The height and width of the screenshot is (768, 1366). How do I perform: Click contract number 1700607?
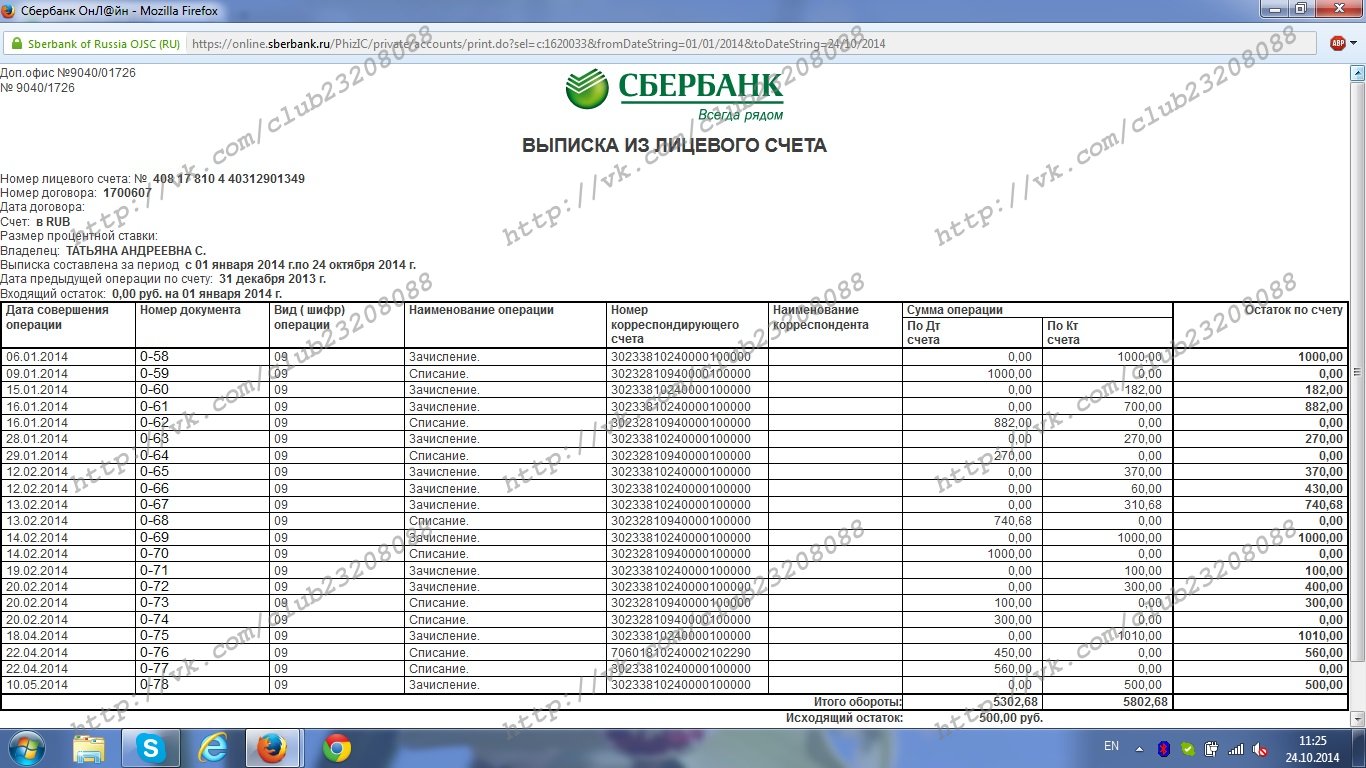(127, 193)
